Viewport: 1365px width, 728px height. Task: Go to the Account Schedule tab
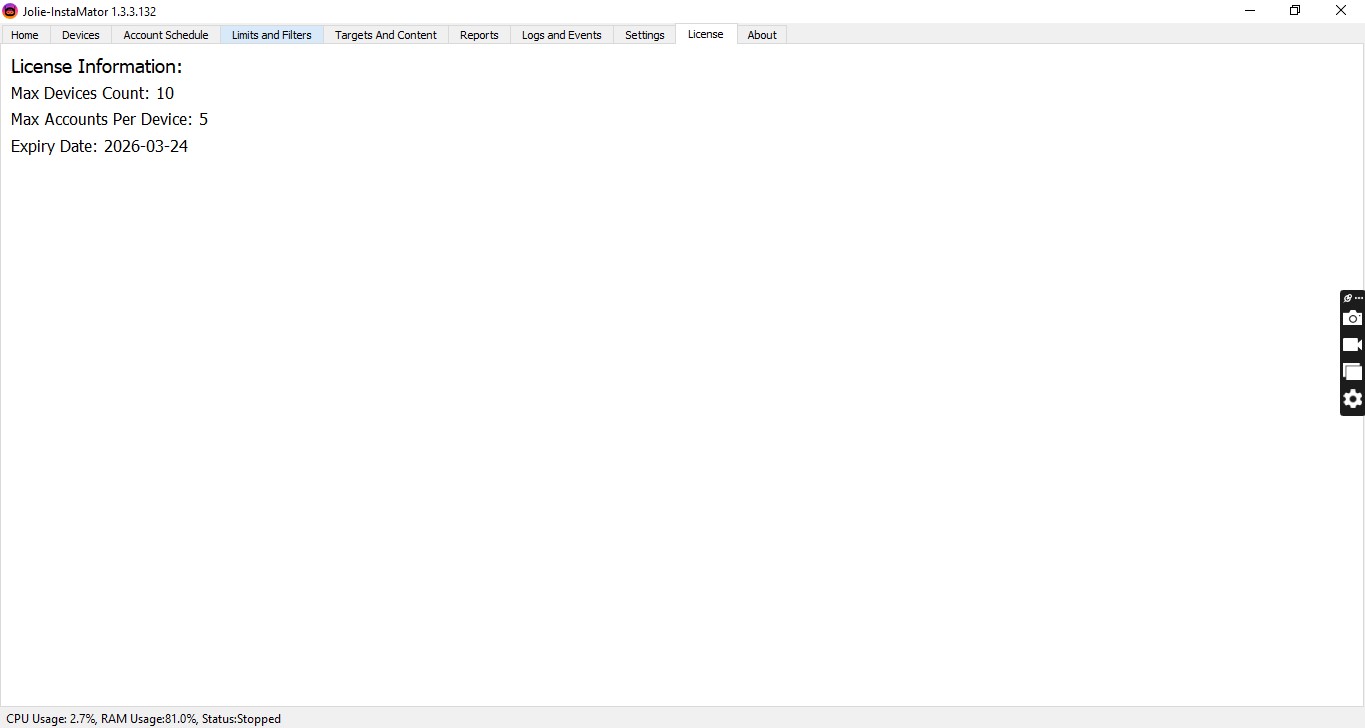point(166,35)
